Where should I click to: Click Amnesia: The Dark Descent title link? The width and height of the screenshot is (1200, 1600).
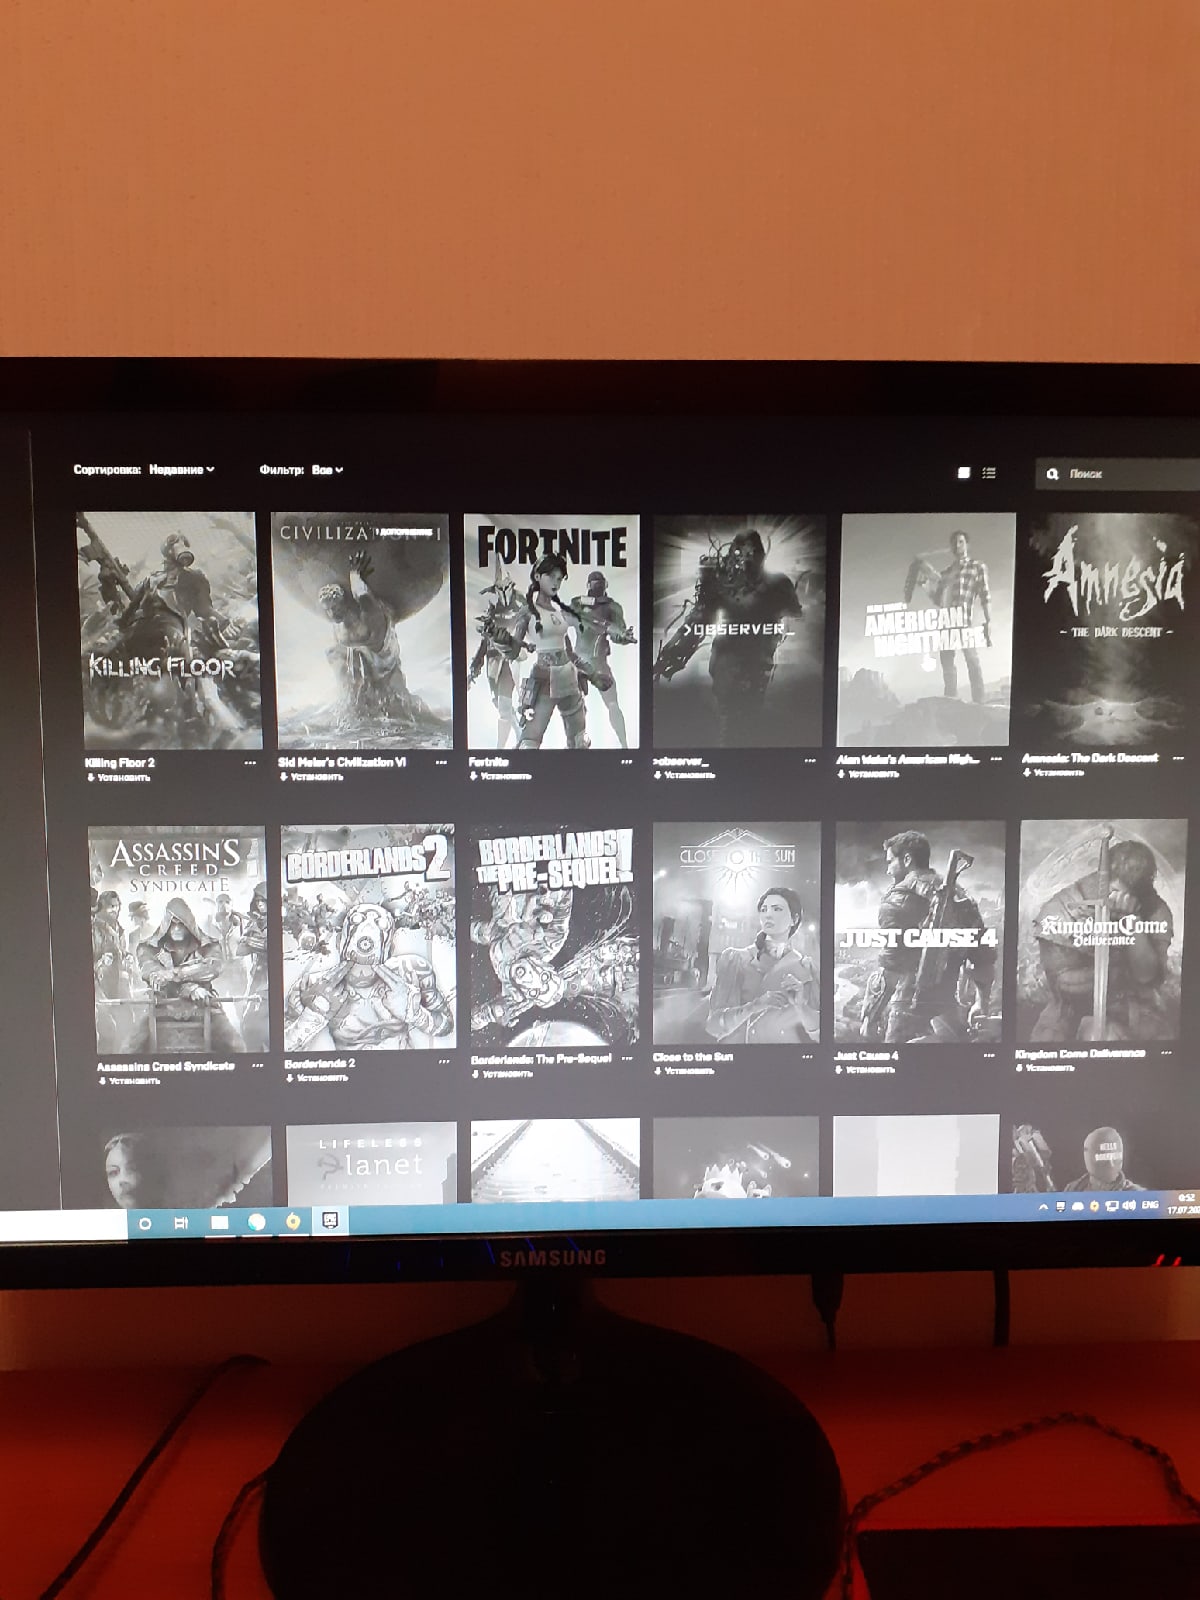pos(1089,758)
